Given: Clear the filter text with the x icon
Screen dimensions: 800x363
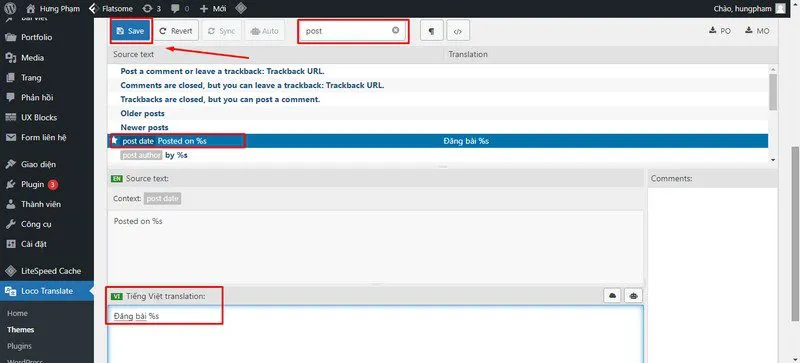Looking at the screenshot, I should (x=395, y=31).
